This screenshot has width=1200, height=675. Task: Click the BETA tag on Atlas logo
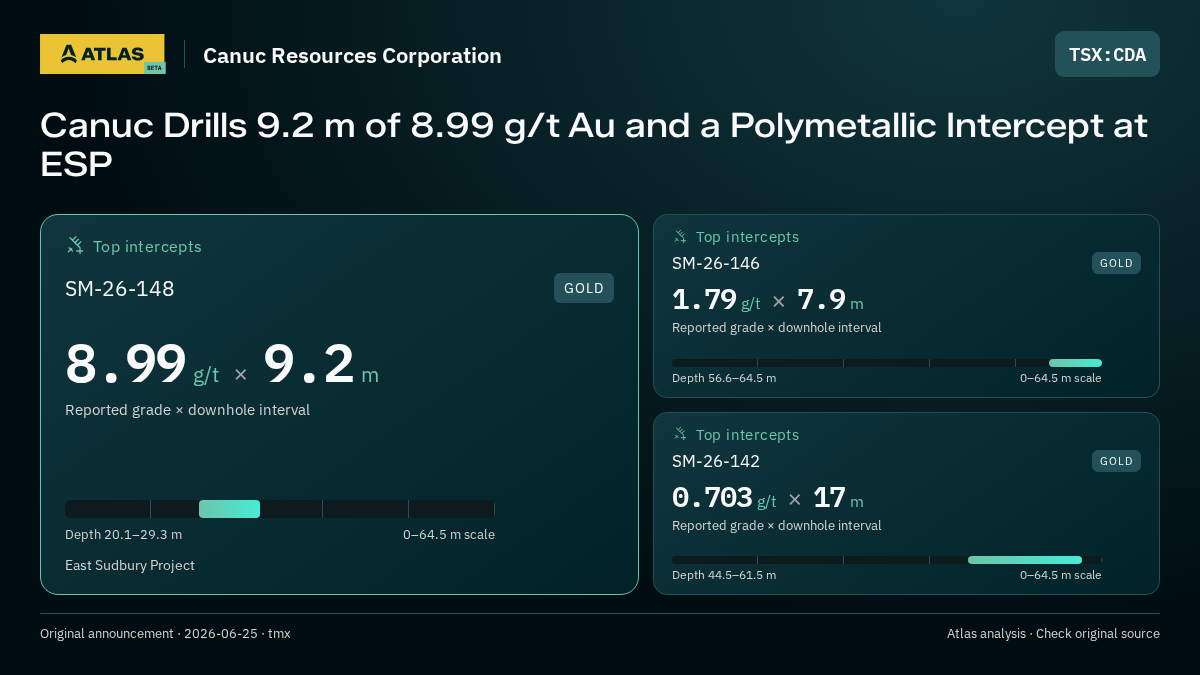click(154, 68)
